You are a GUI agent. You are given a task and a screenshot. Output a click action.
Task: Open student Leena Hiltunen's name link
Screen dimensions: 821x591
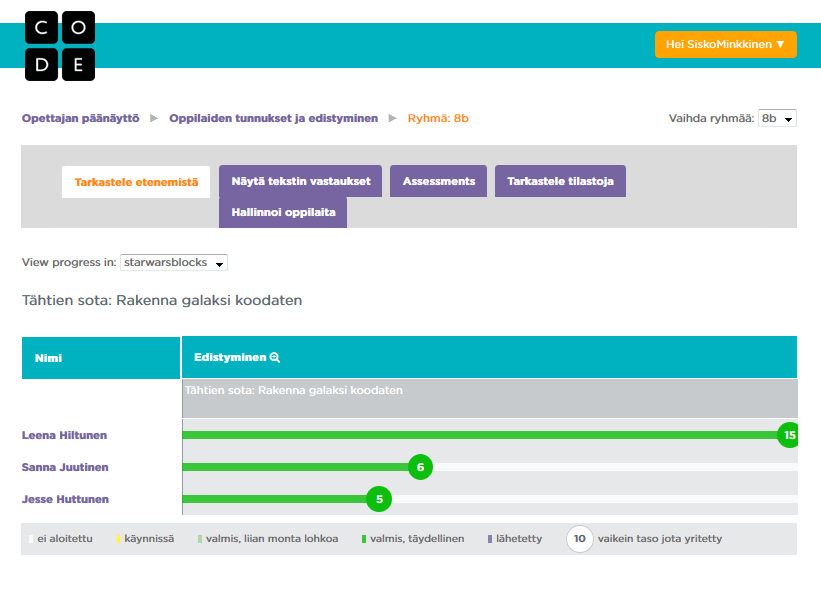64,435
